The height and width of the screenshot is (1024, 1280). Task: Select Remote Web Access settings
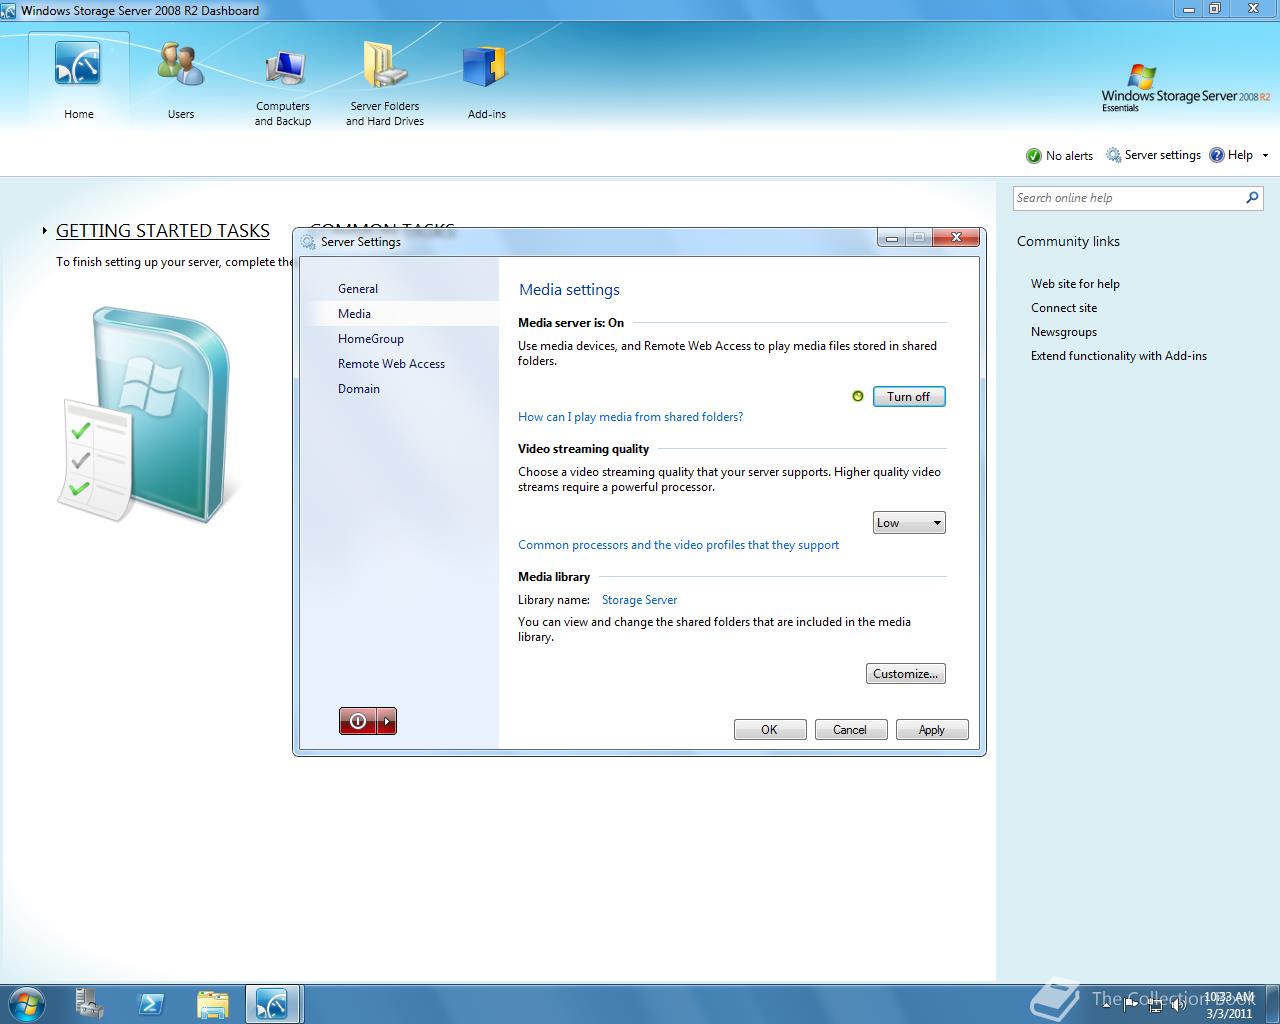click(x=391, y=364)
